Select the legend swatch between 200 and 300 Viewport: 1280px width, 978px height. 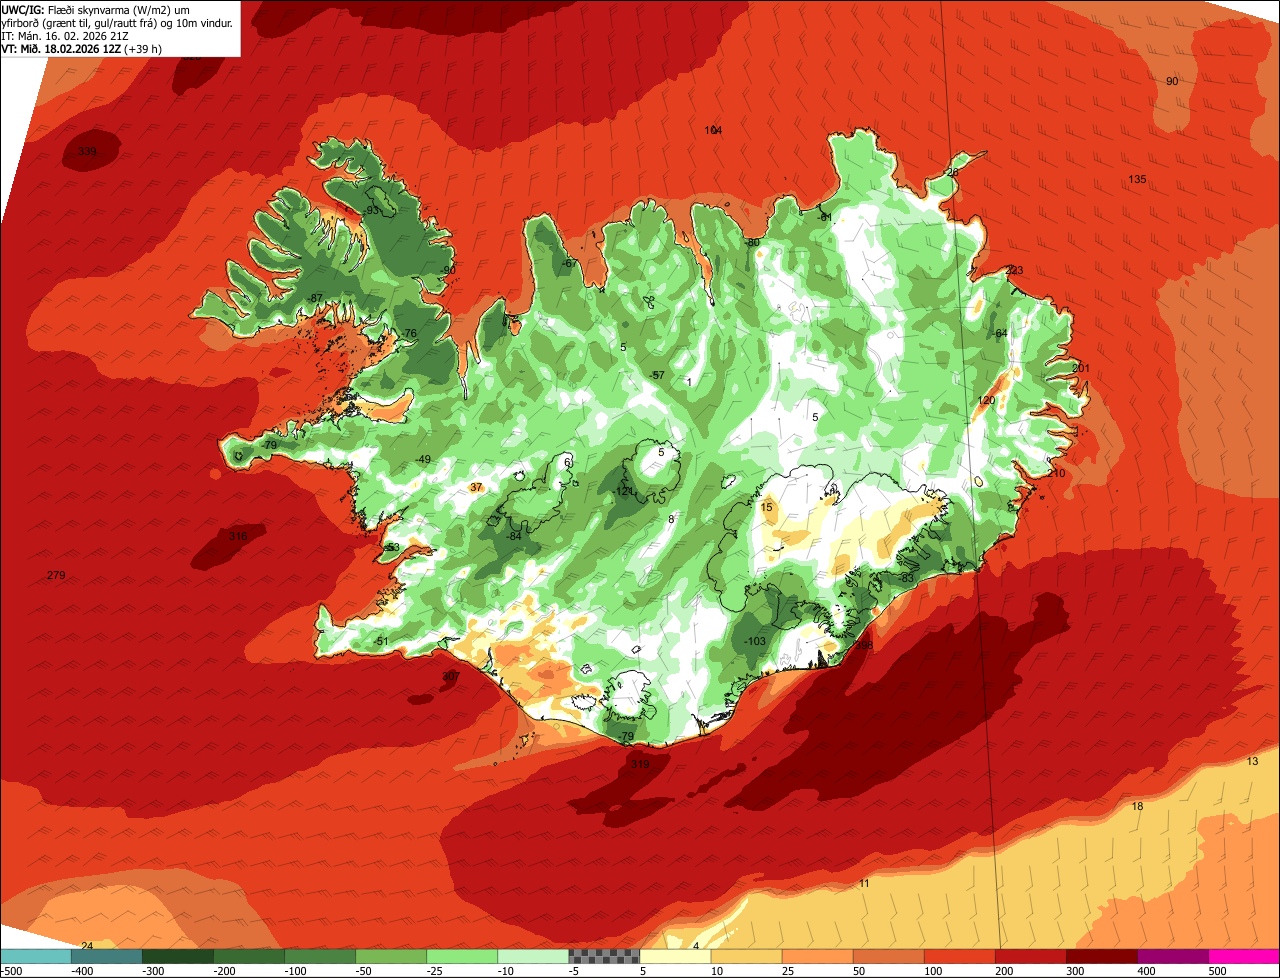click(x=1031, y=956)
